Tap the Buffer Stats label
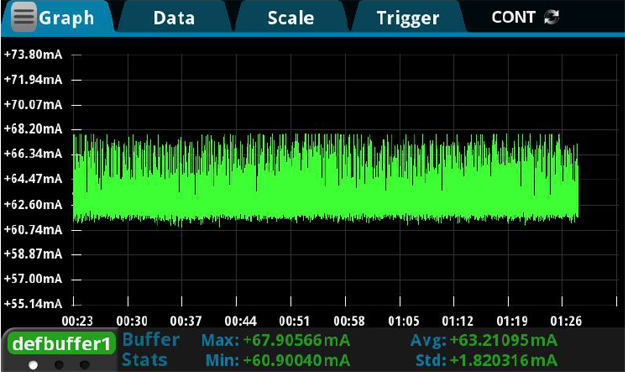The image size is (625, 372). click(x=151, y=350)
